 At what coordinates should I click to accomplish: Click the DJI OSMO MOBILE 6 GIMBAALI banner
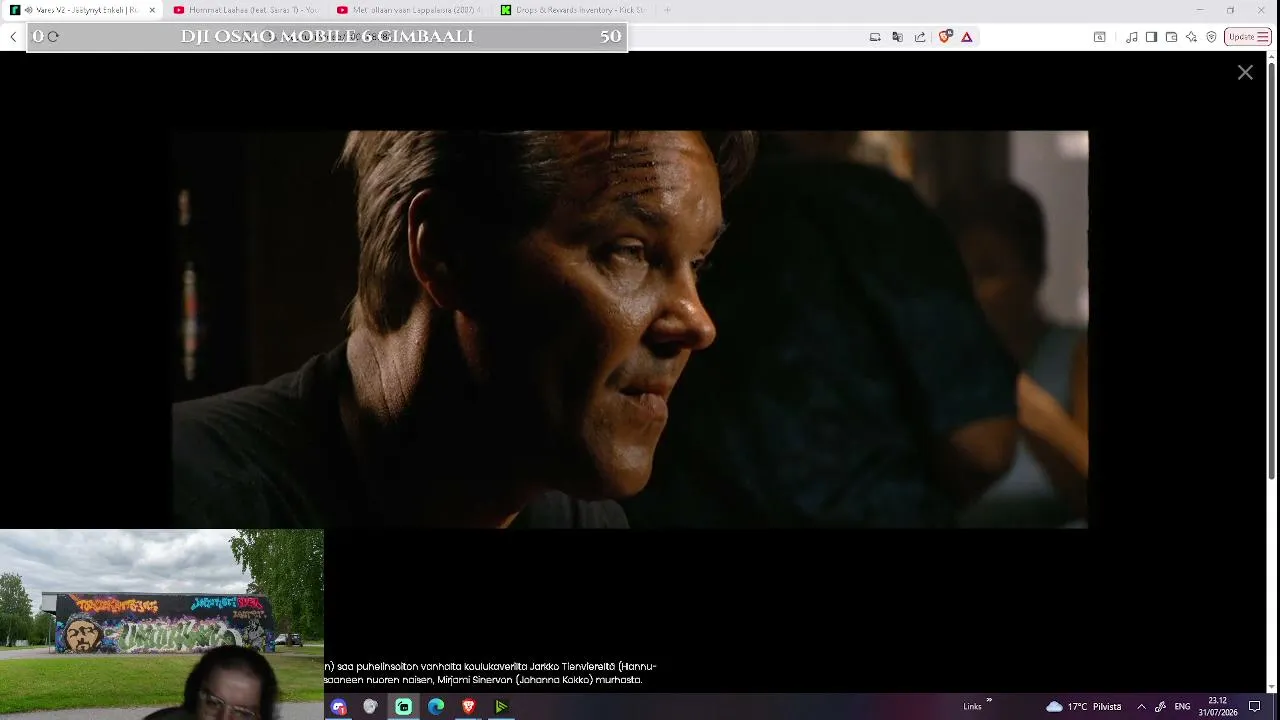(327, 36)
